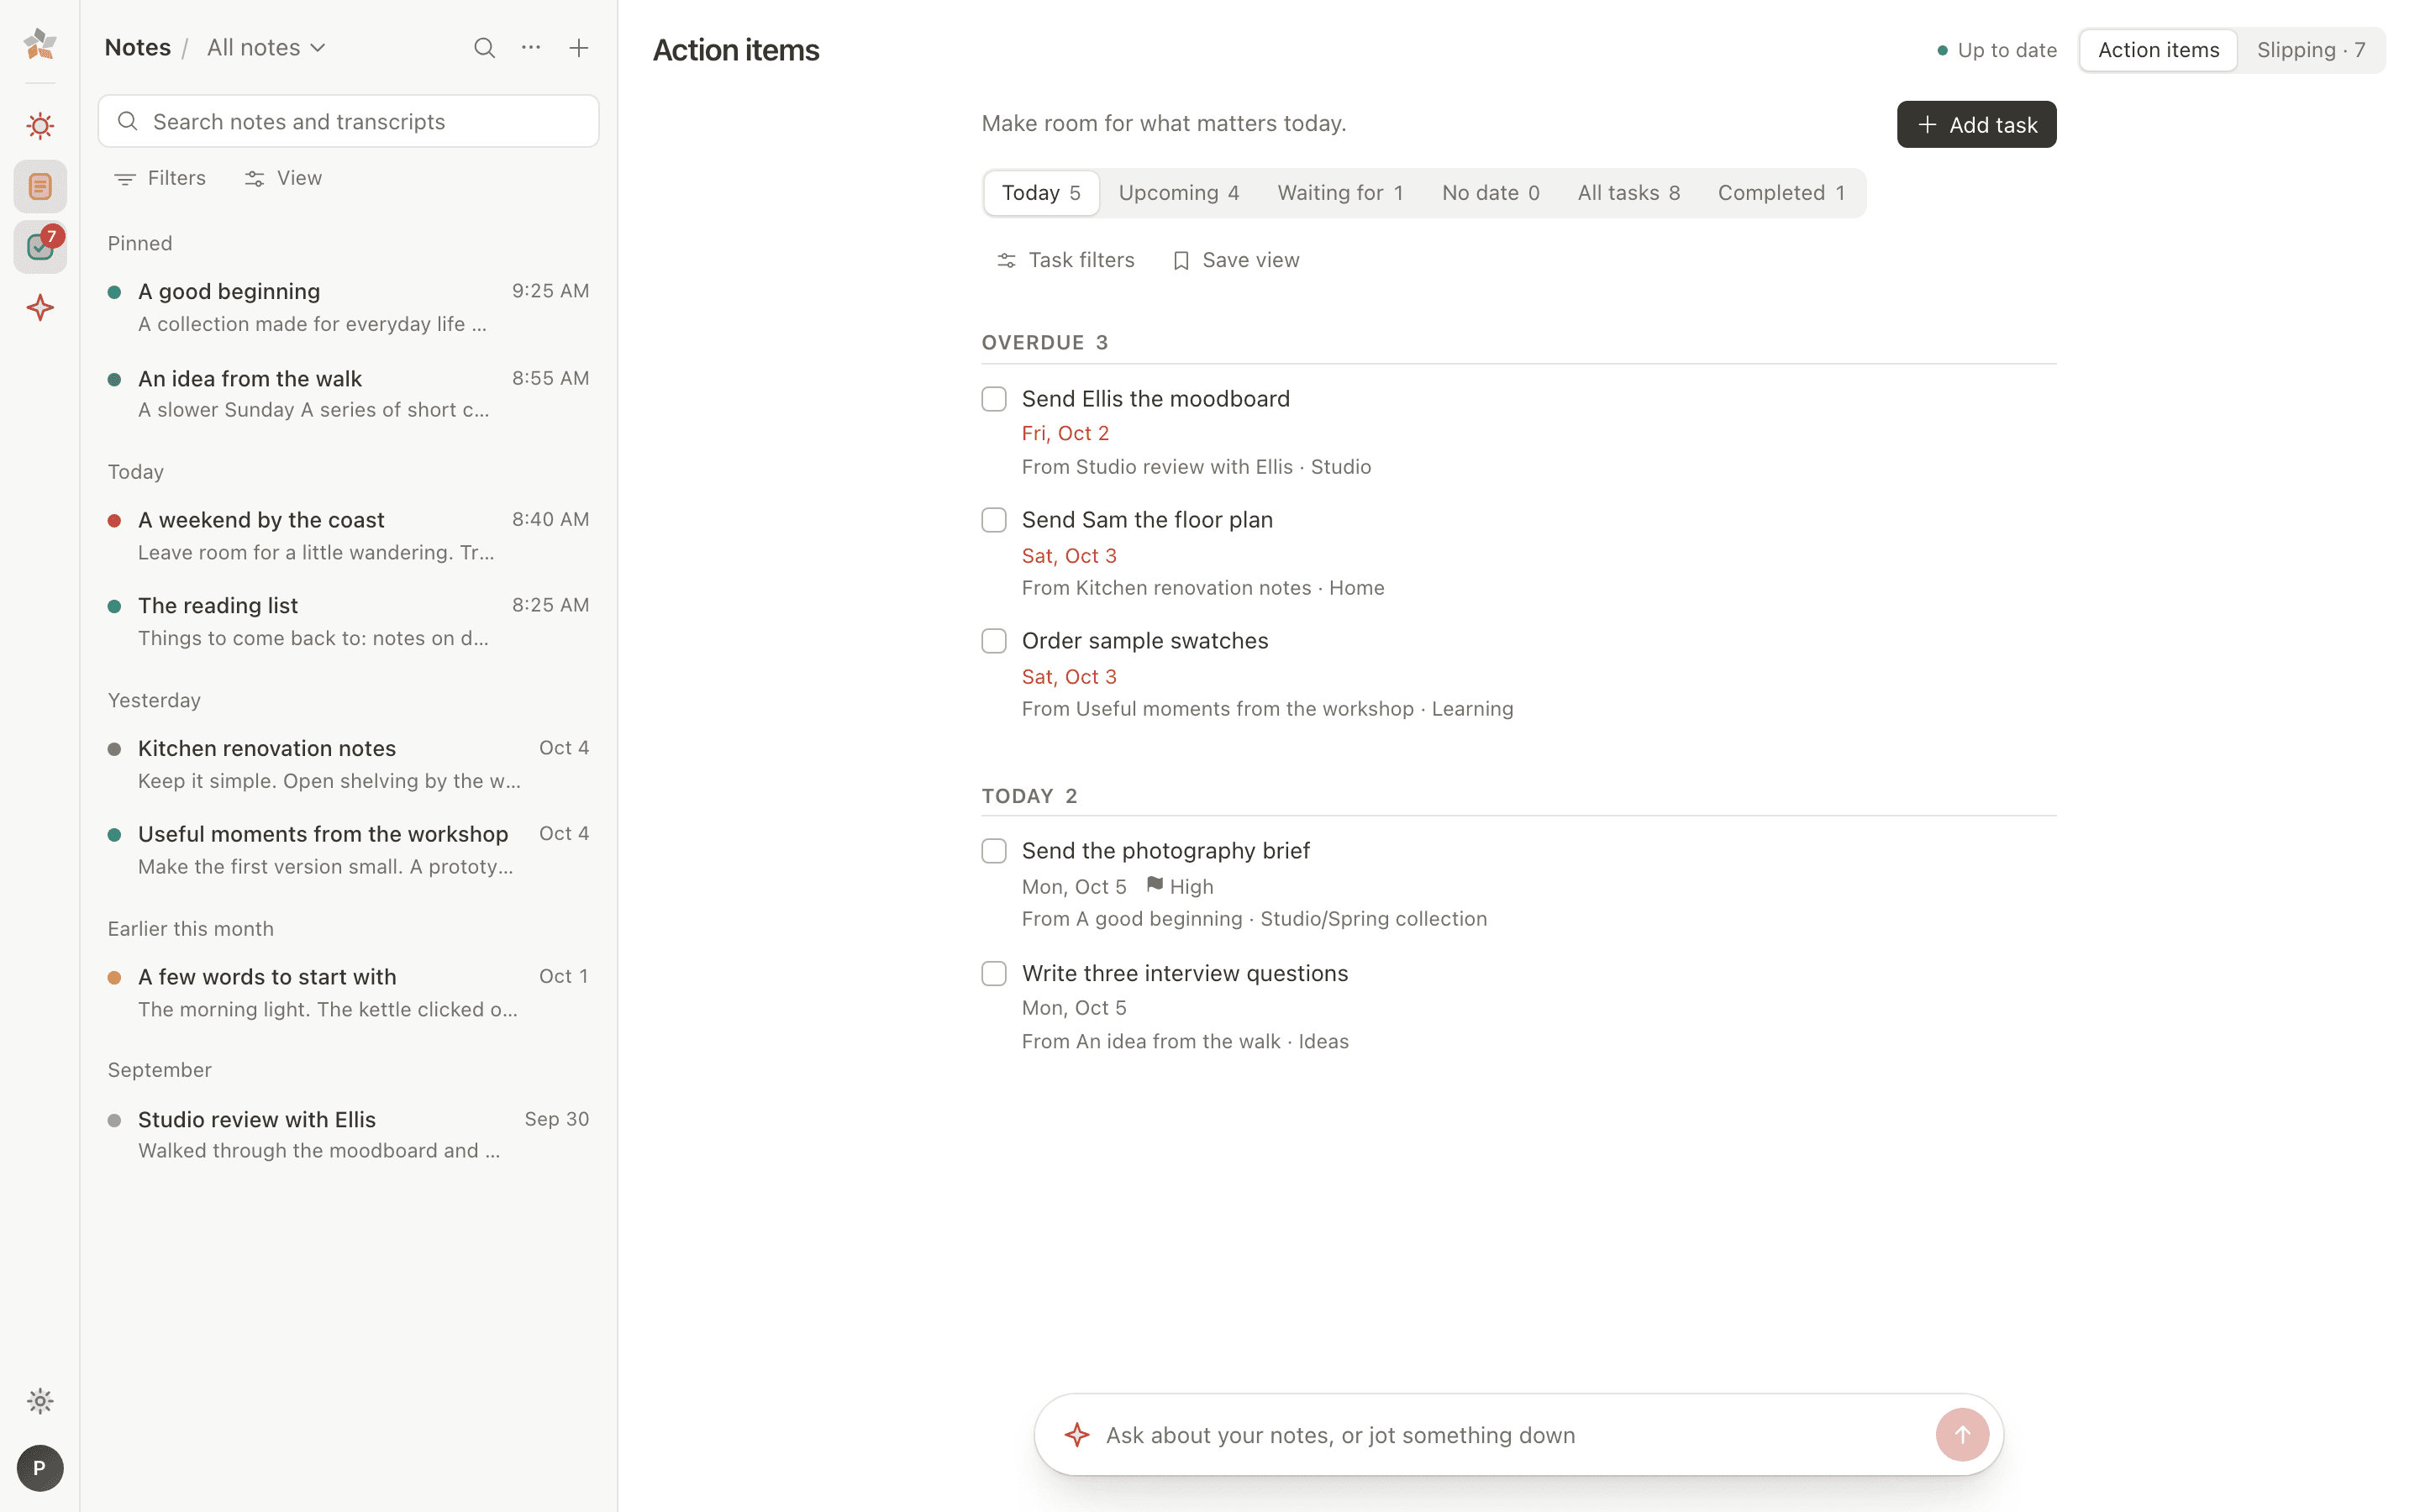The width and height of the screenshot is (2420, 1512).
Task: Switch to the Upcoming tab
Action: [1179, 193]
